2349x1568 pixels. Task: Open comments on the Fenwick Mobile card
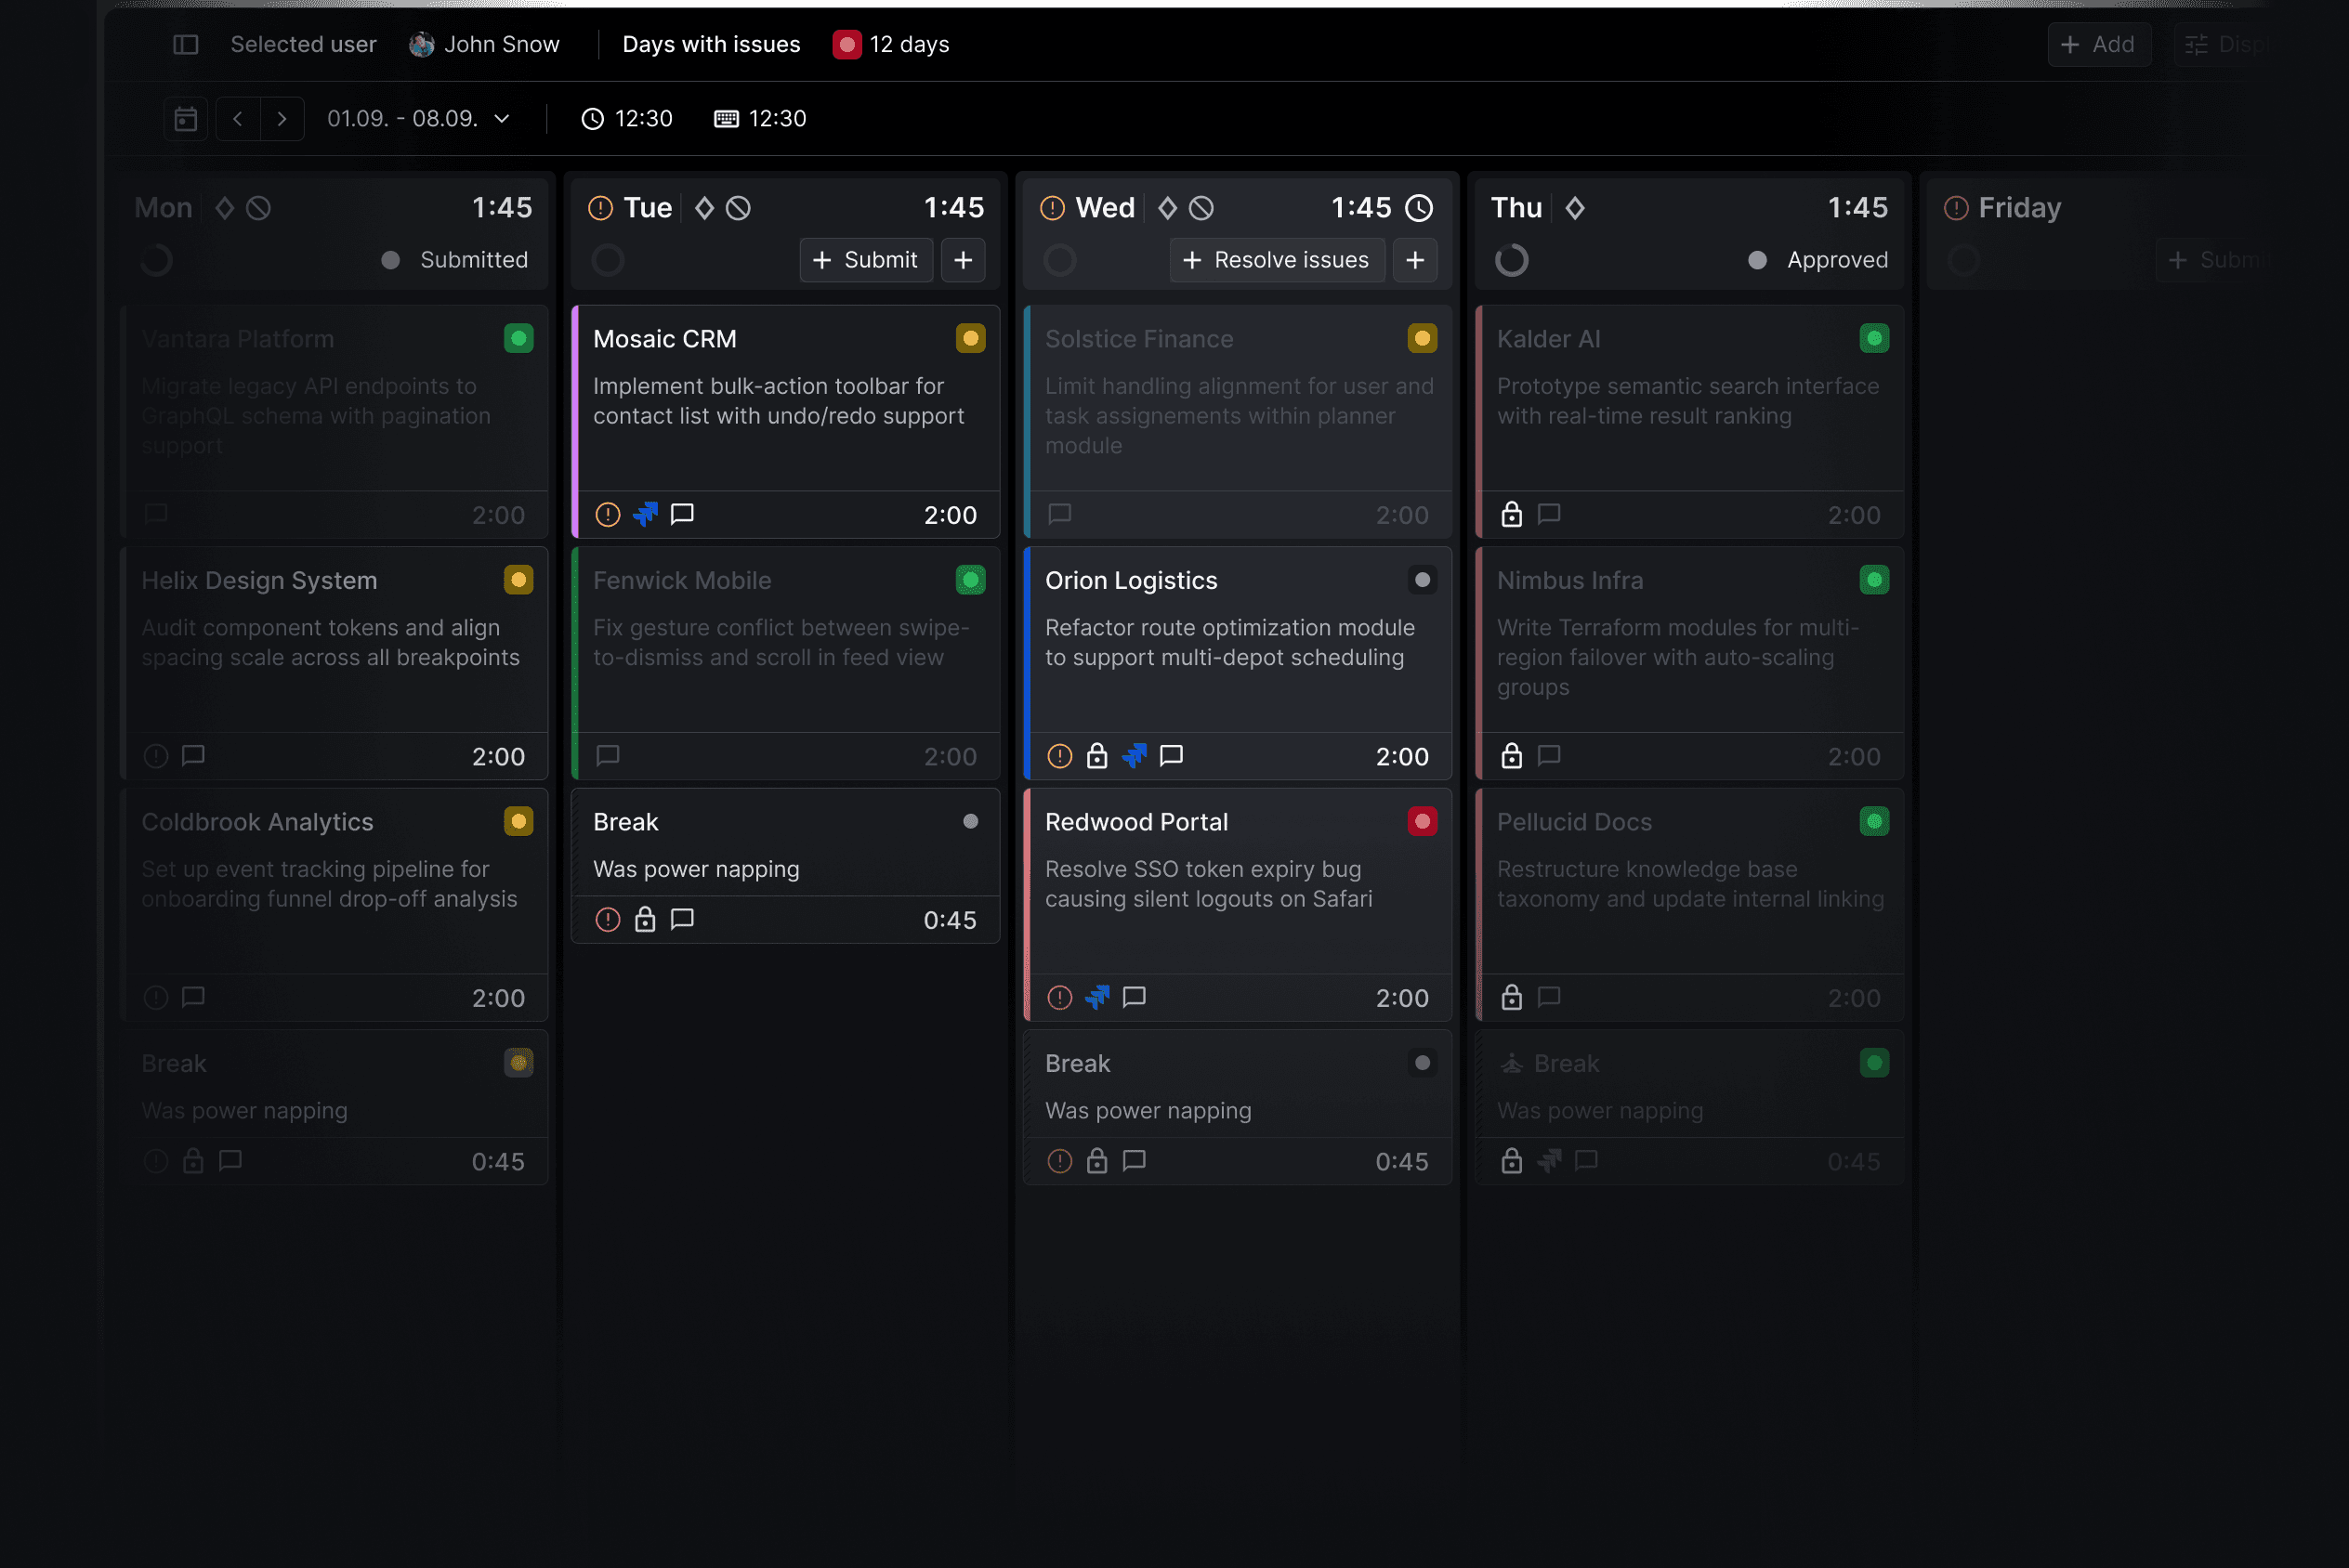(x=608, y=756)
